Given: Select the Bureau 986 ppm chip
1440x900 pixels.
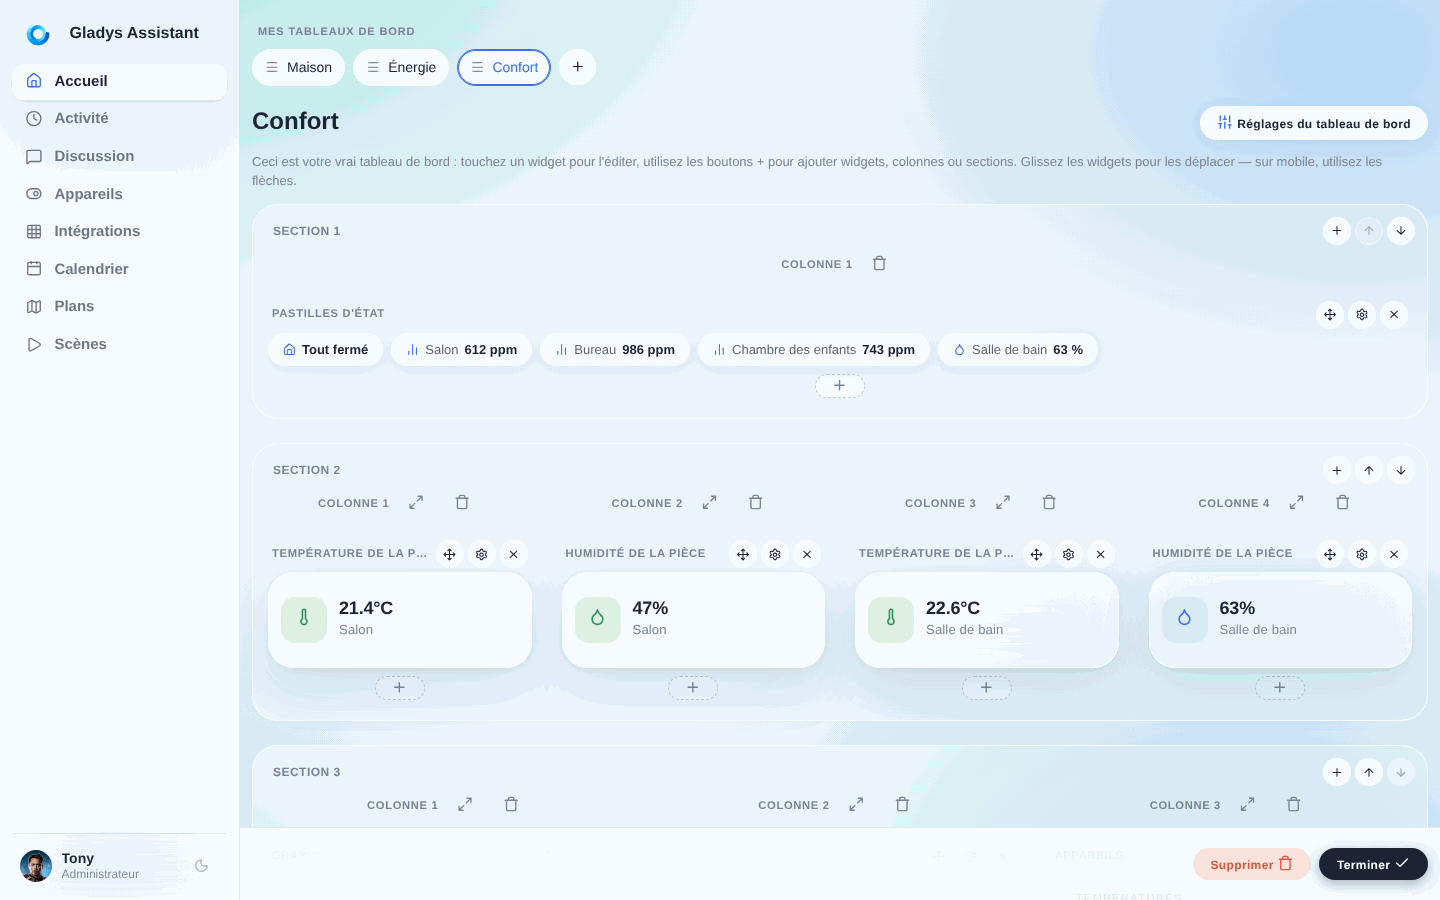Looking at the screenshot, I should 615,350.
